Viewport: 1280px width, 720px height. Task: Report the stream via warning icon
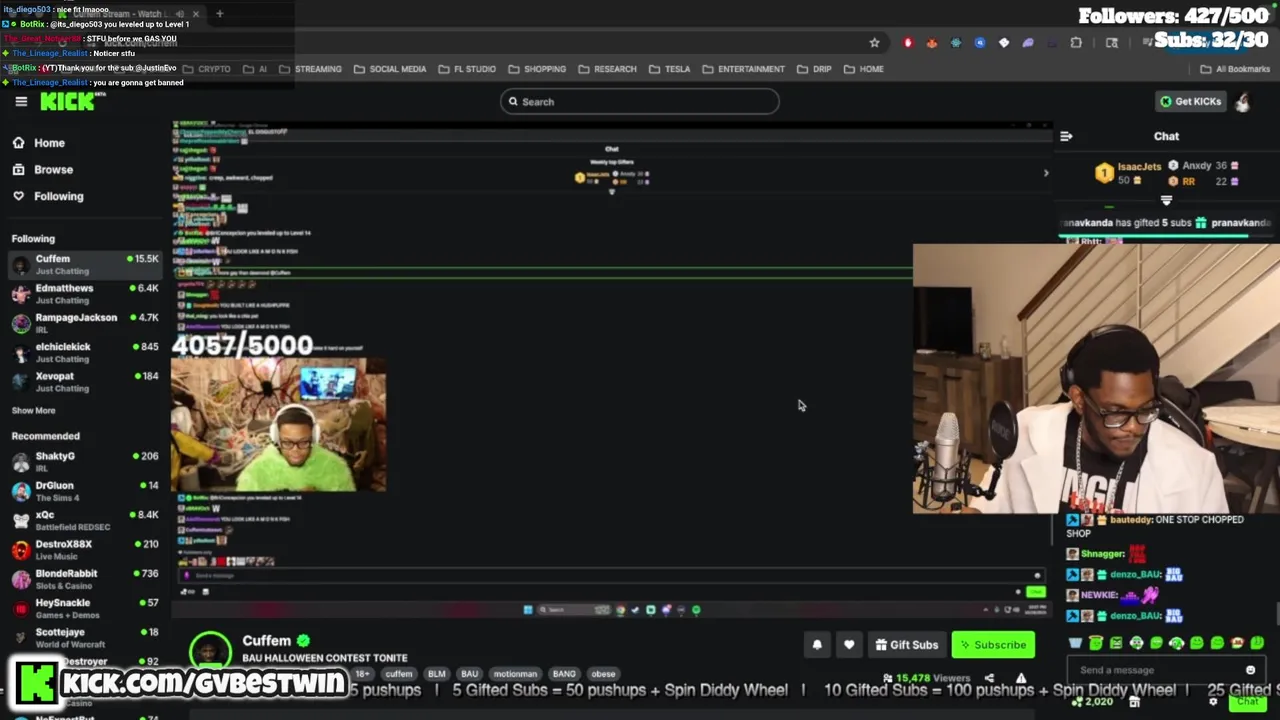(1021, 678)
